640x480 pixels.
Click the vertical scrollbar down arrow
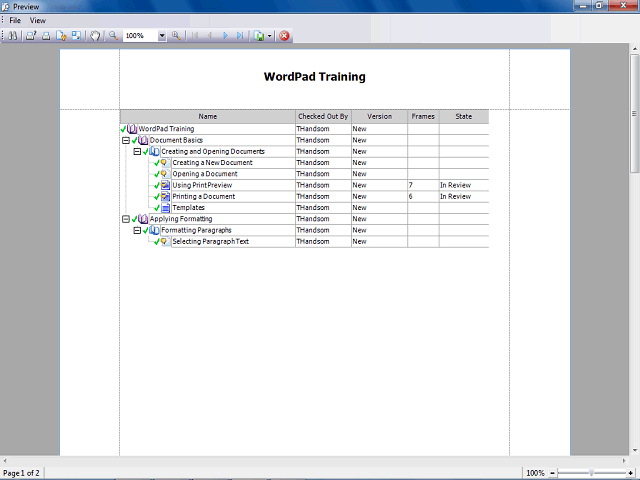click(x=634, y=451)
